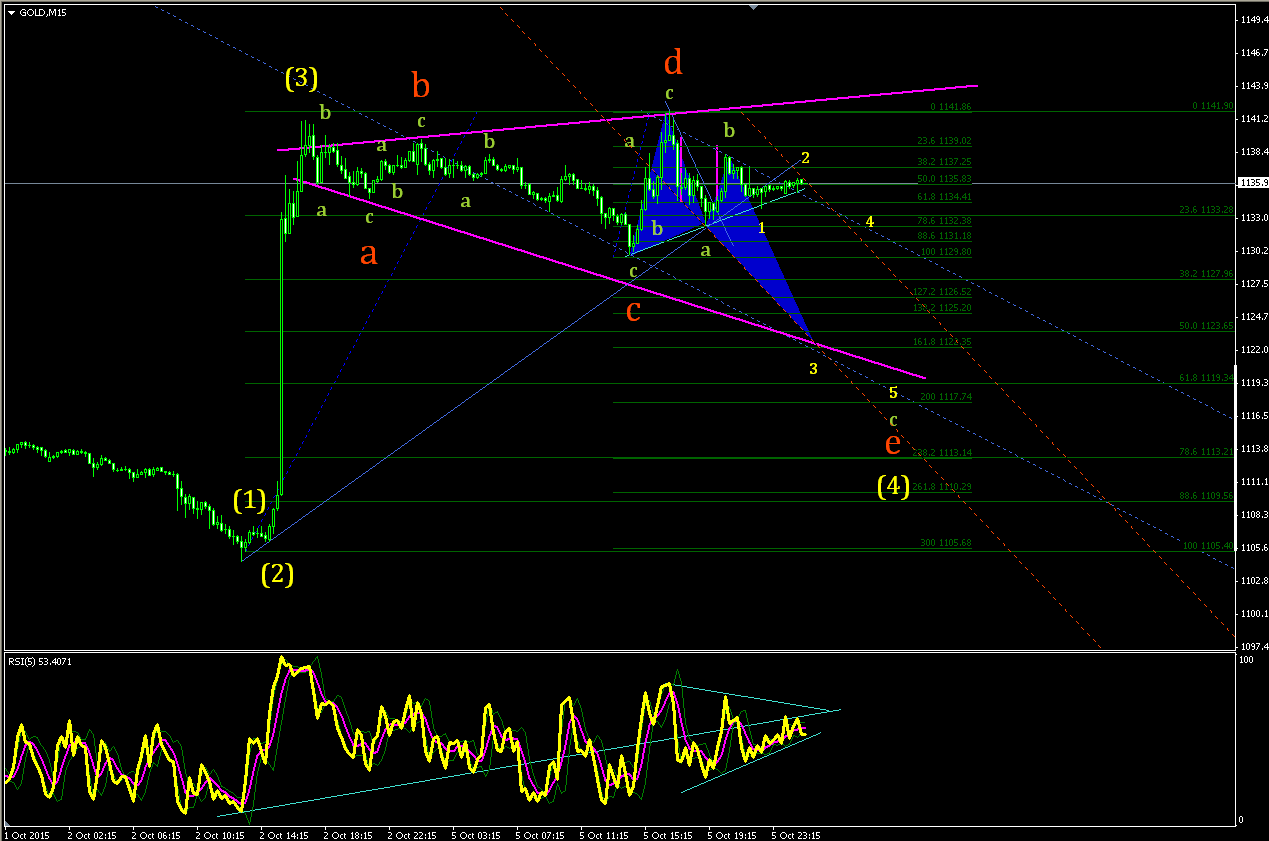Select Fibonacci level 200 1117.74
The image size is (1269, 841).
[946, 397]
